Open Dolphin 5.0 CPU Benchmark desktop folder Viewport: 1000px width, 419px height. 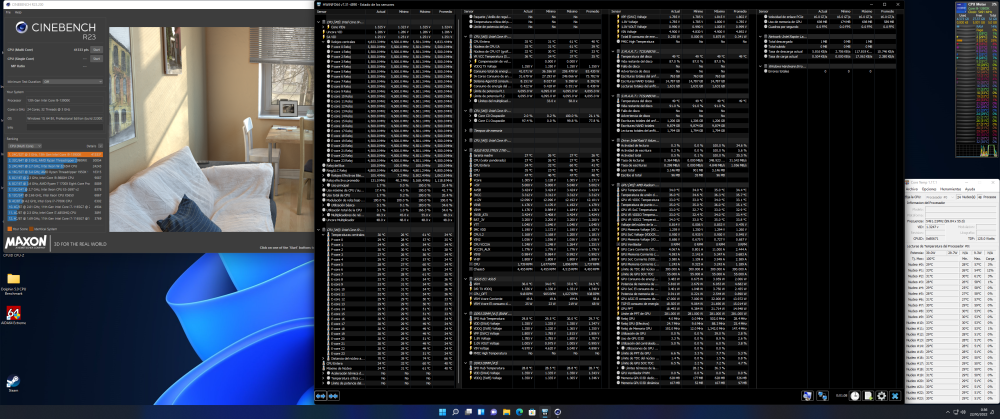(13, 279)
